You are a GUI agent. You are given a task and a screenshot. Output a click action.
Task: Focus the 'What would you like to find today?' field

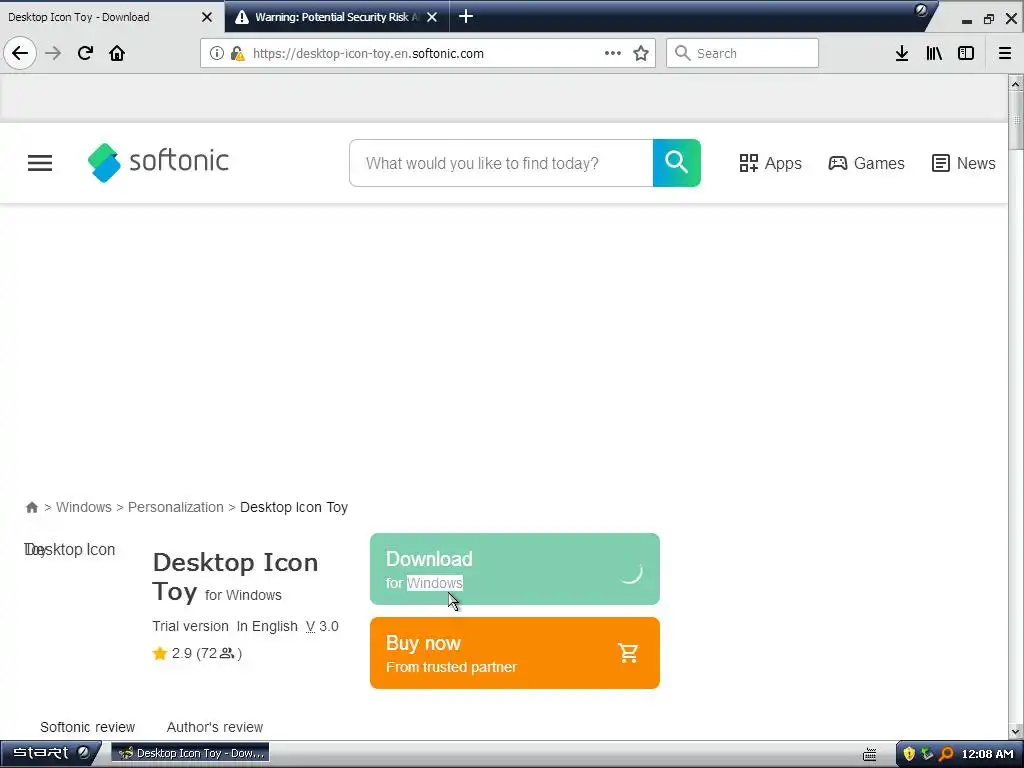click(501, 163)
